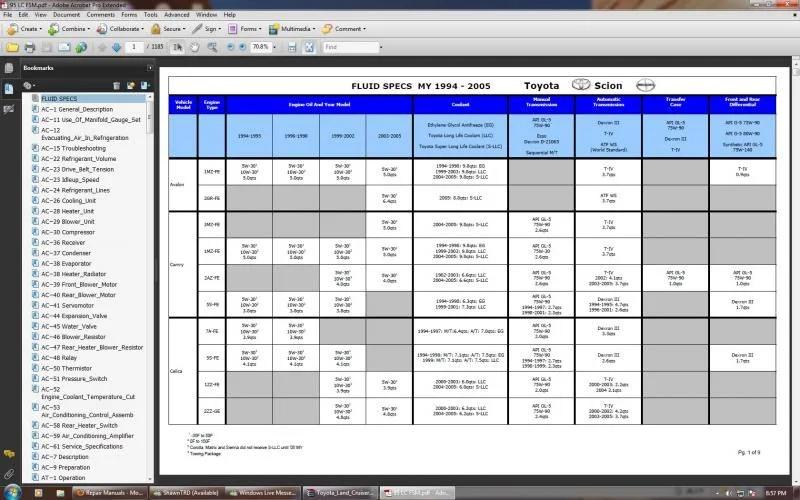The image size is (800, 500).
Task: Click the globe web collaboration icon
Action: click(81, 47)
